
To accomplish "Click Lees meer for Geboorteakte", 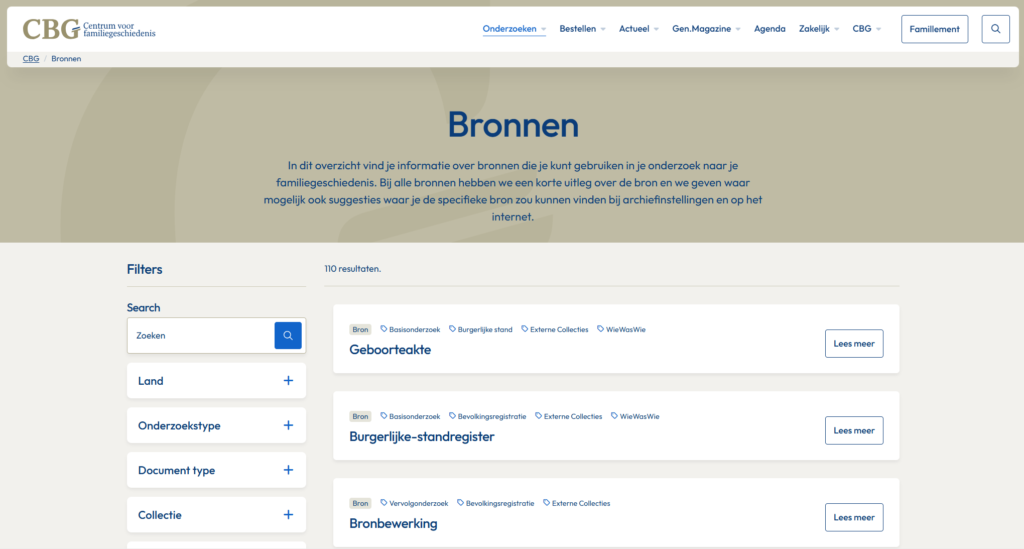I will [x=854, y=343].
